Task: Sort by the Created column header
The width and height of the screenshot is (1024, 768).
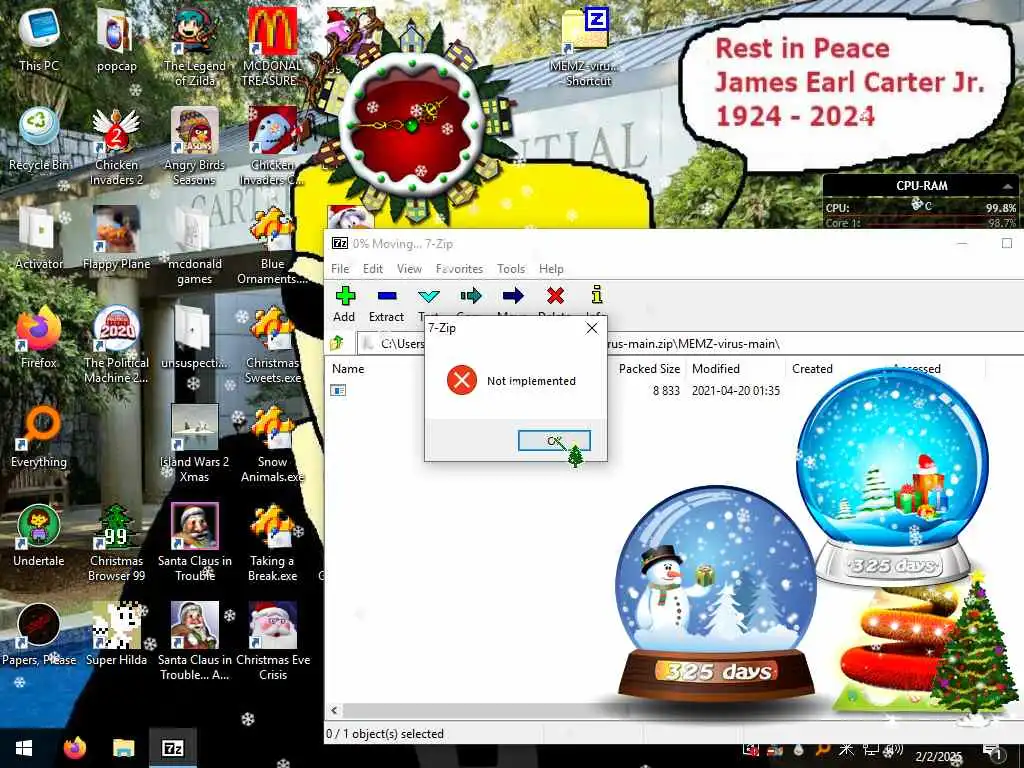Action: (812, 369)
